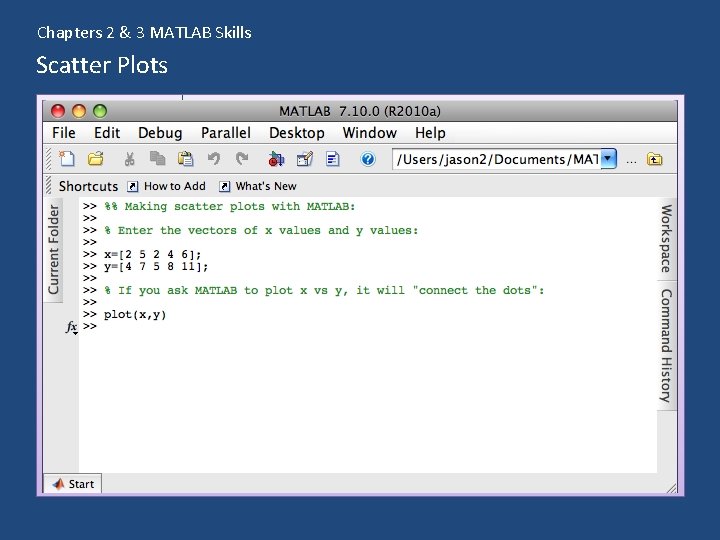Click the New Script icon in toolbar

click(67, 159)
